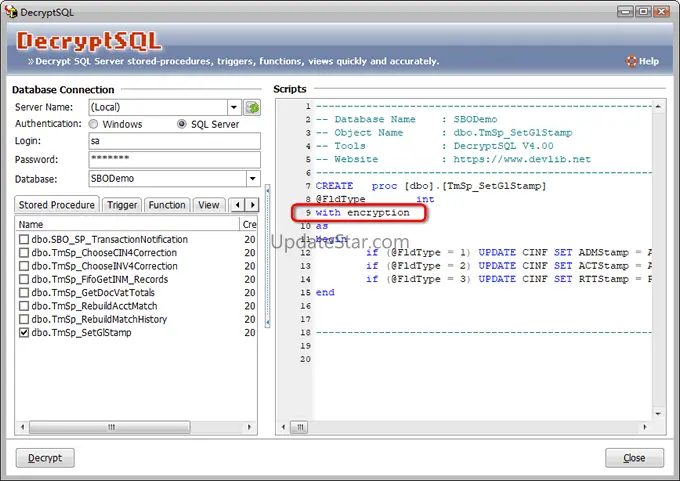Expand the Server Name dropdown
This screenshot has height=481, width=680.
pos(233,107)
